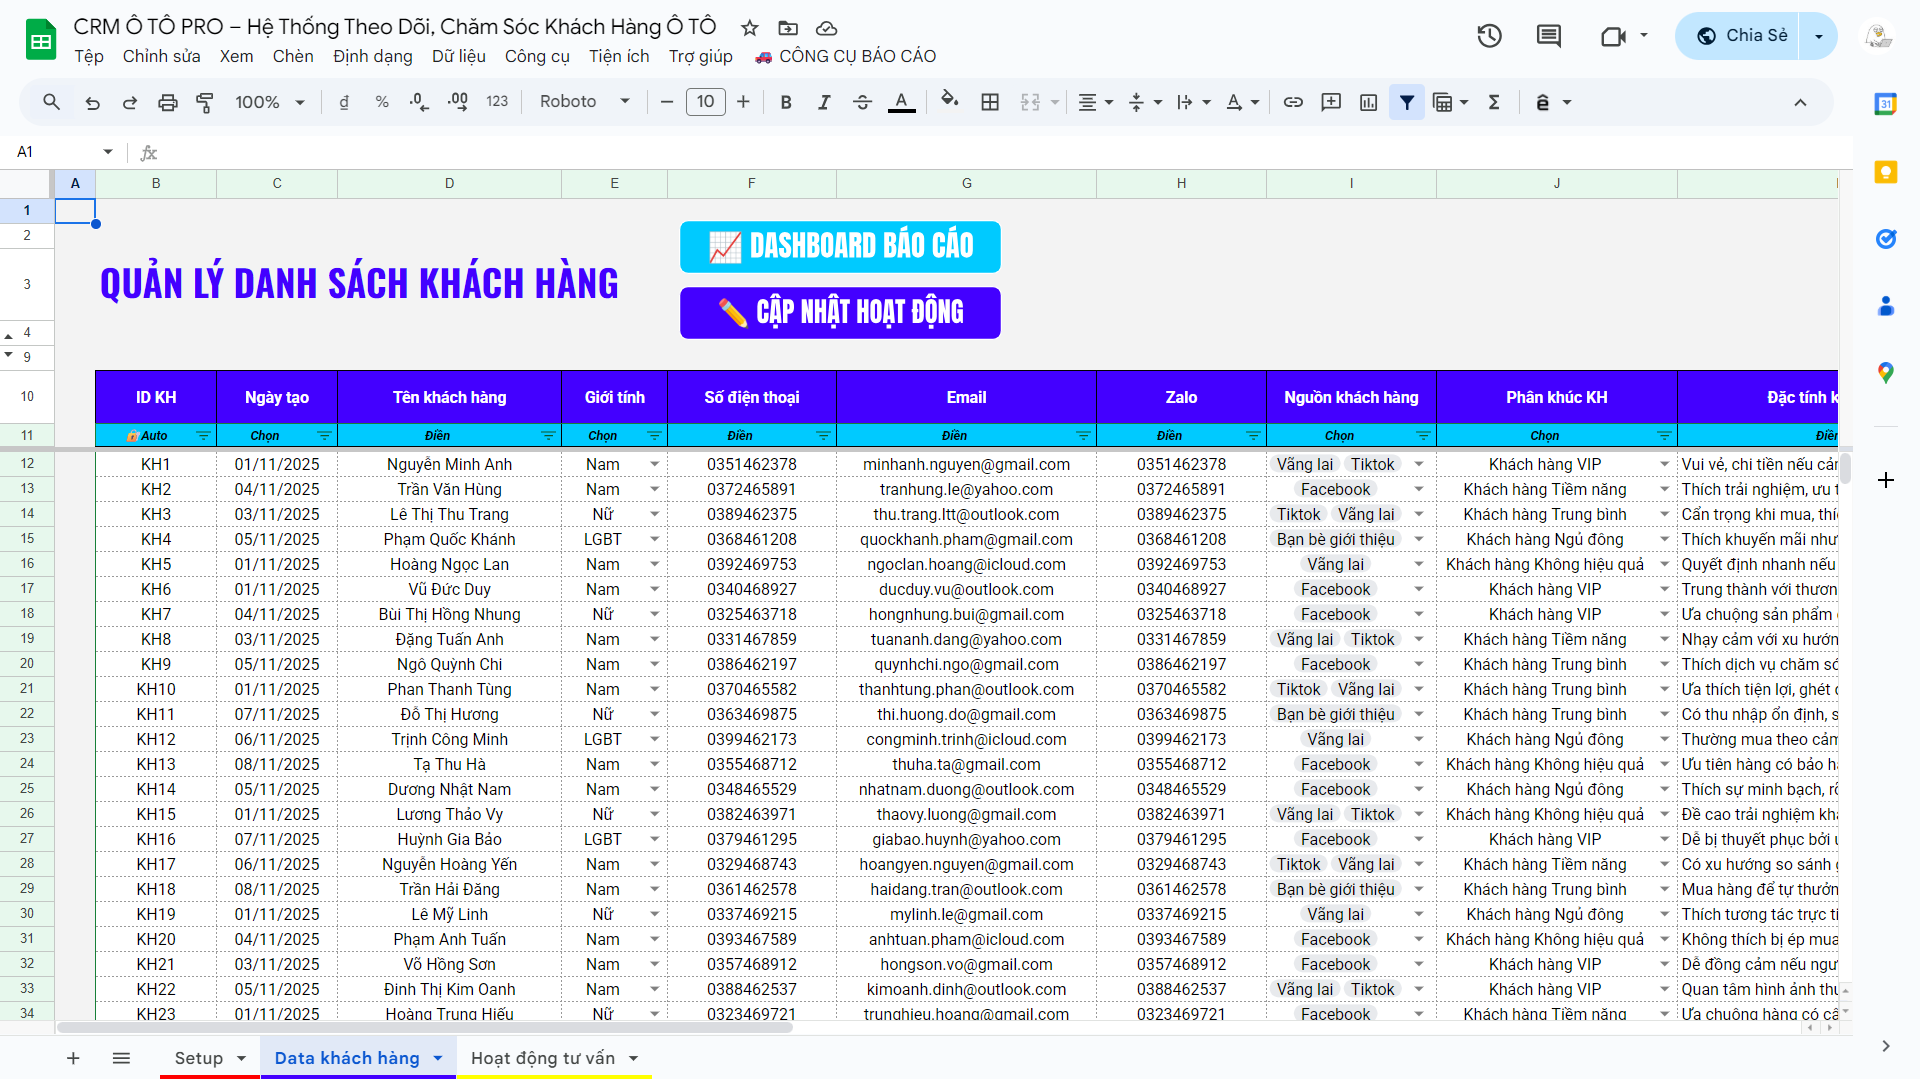Toggle bold formatting

(x=786, y=102)
